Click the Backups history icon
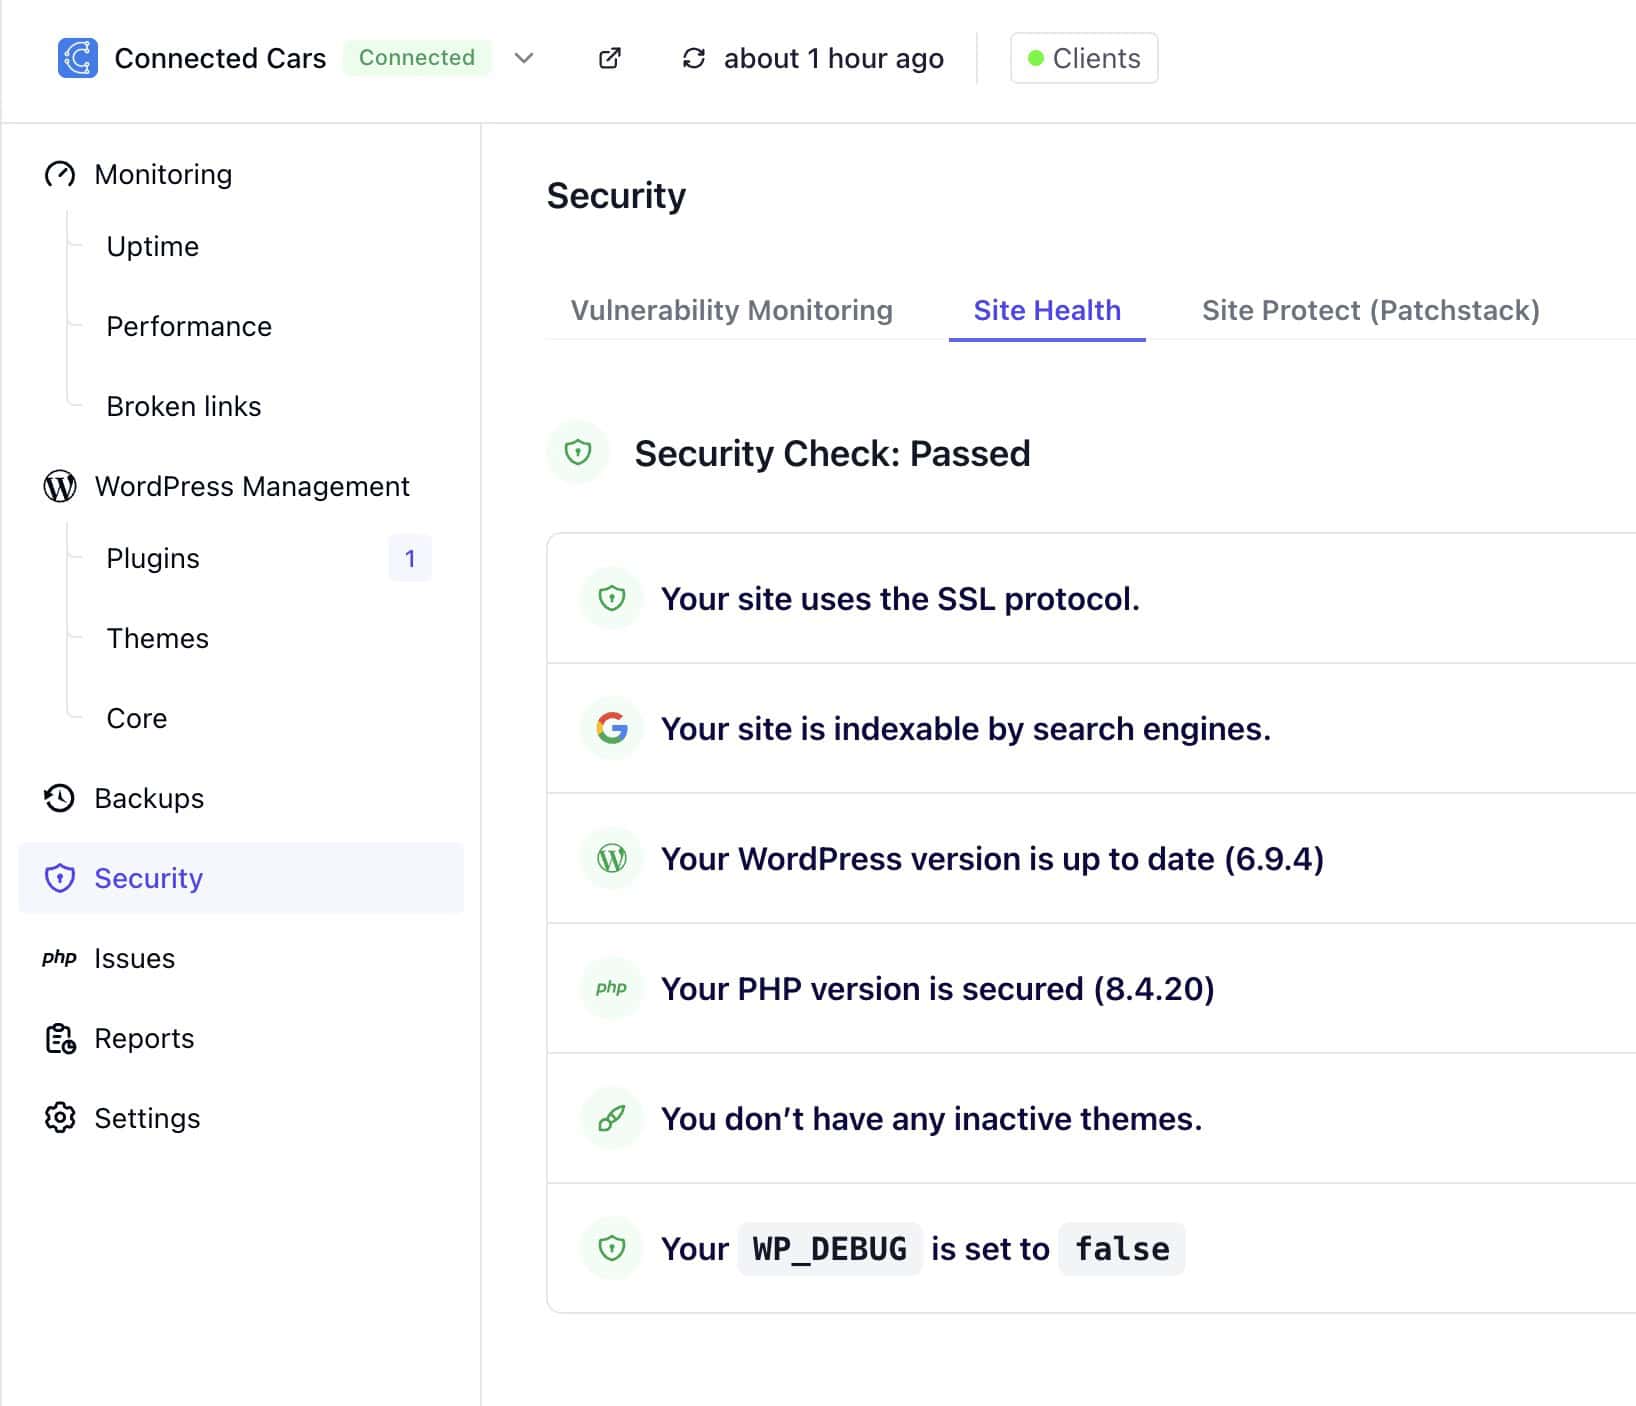The image size is (1636, 1406). [60, 798]
